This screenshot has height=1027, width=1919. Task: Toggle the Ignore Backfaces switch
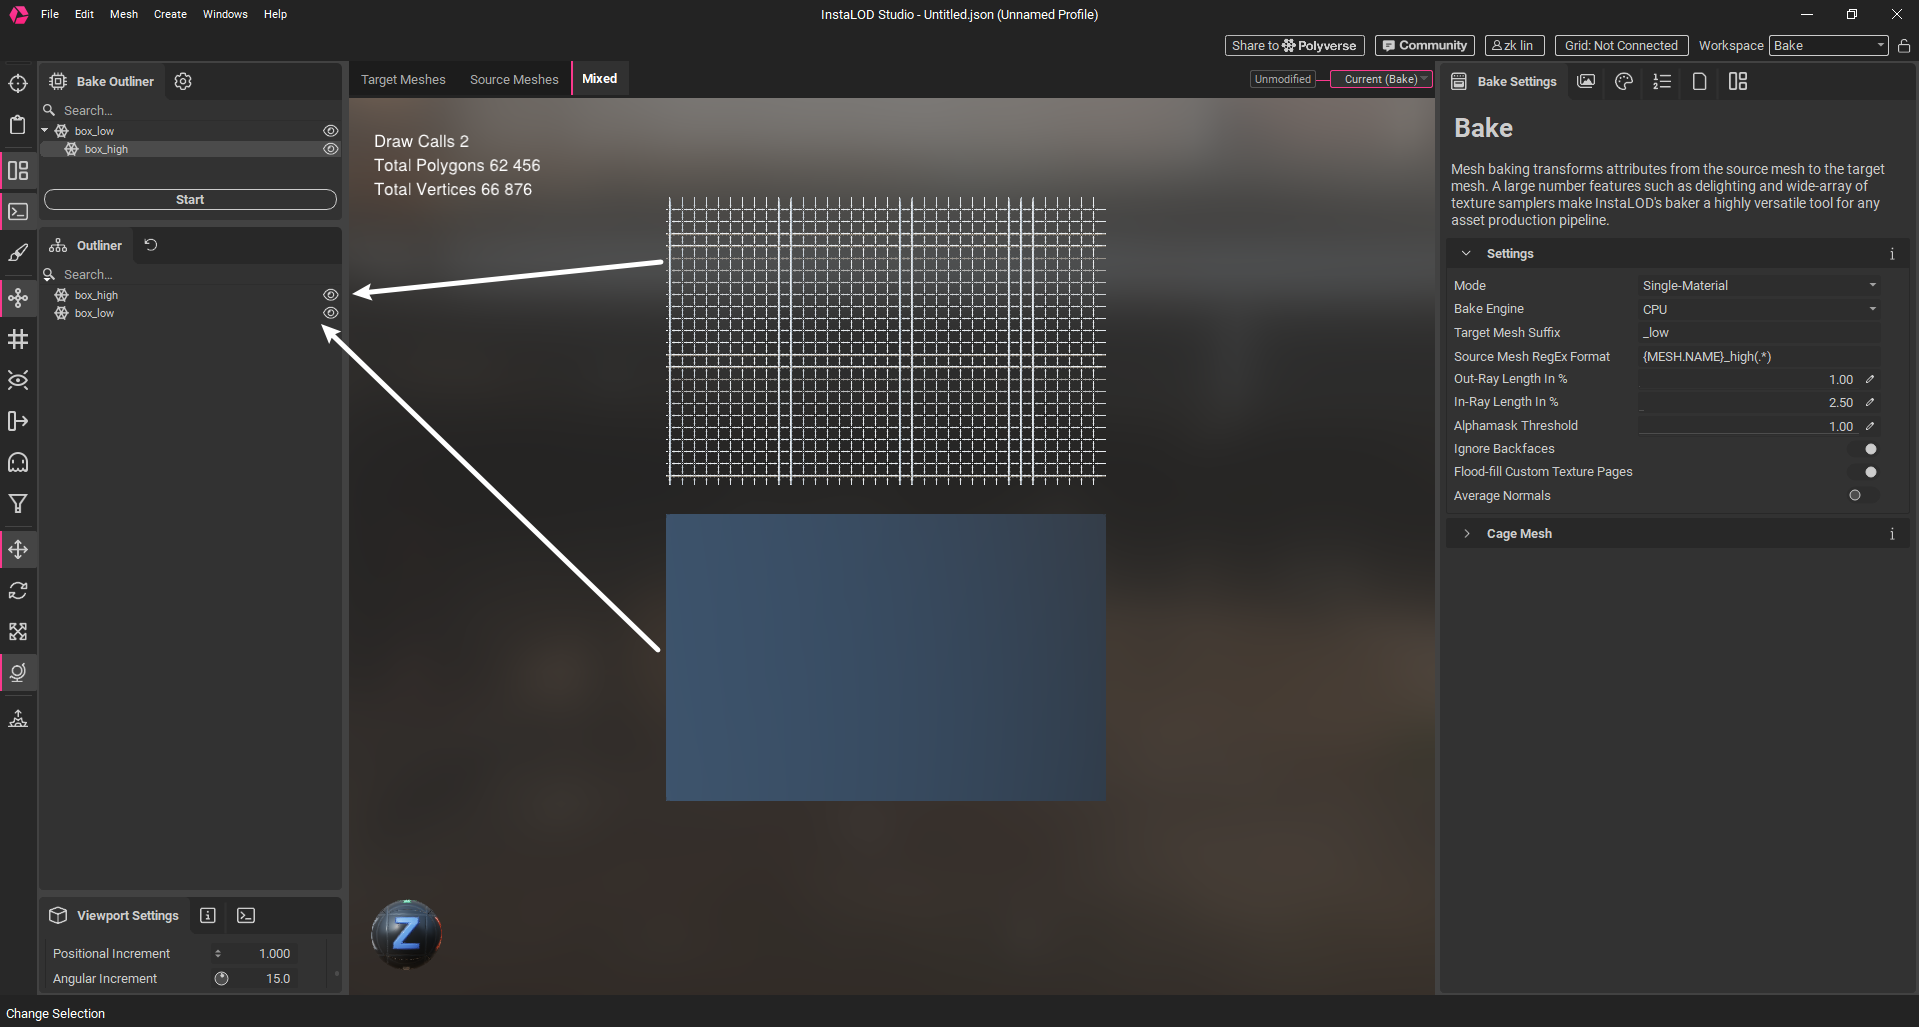[1865, 449]
